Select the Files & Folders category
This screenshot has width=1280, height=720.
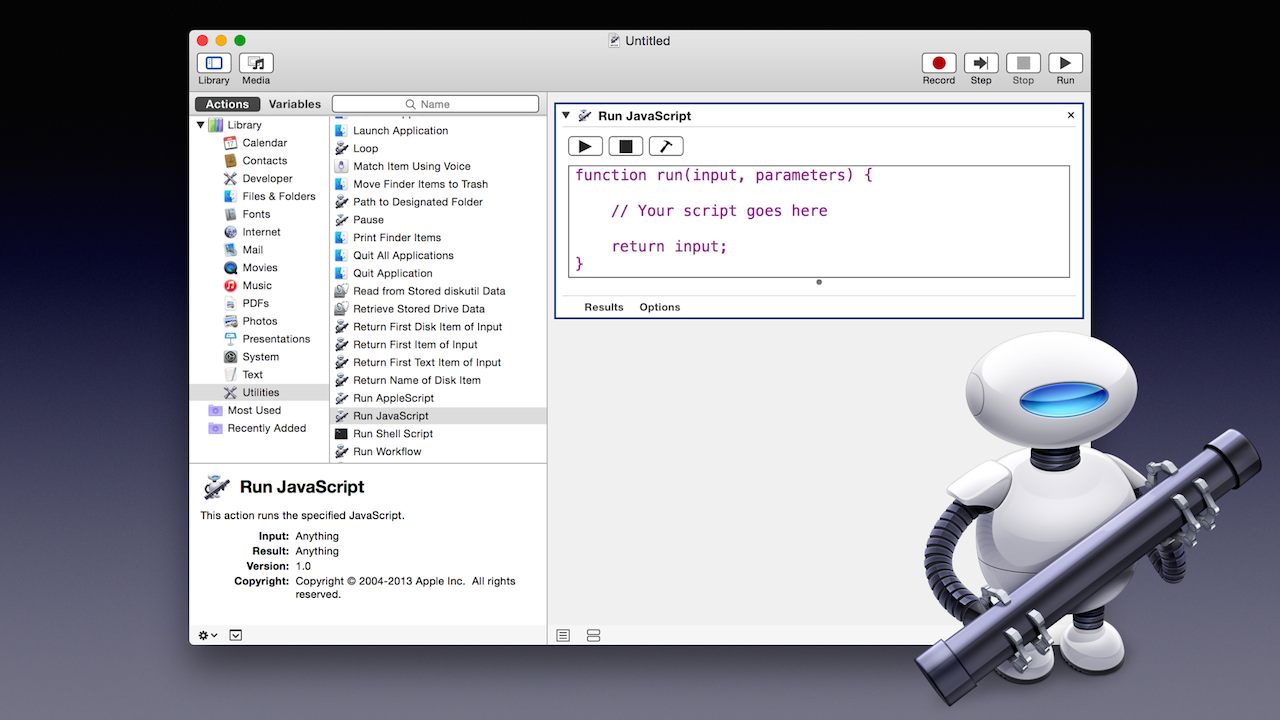click(x=278, y=197)
